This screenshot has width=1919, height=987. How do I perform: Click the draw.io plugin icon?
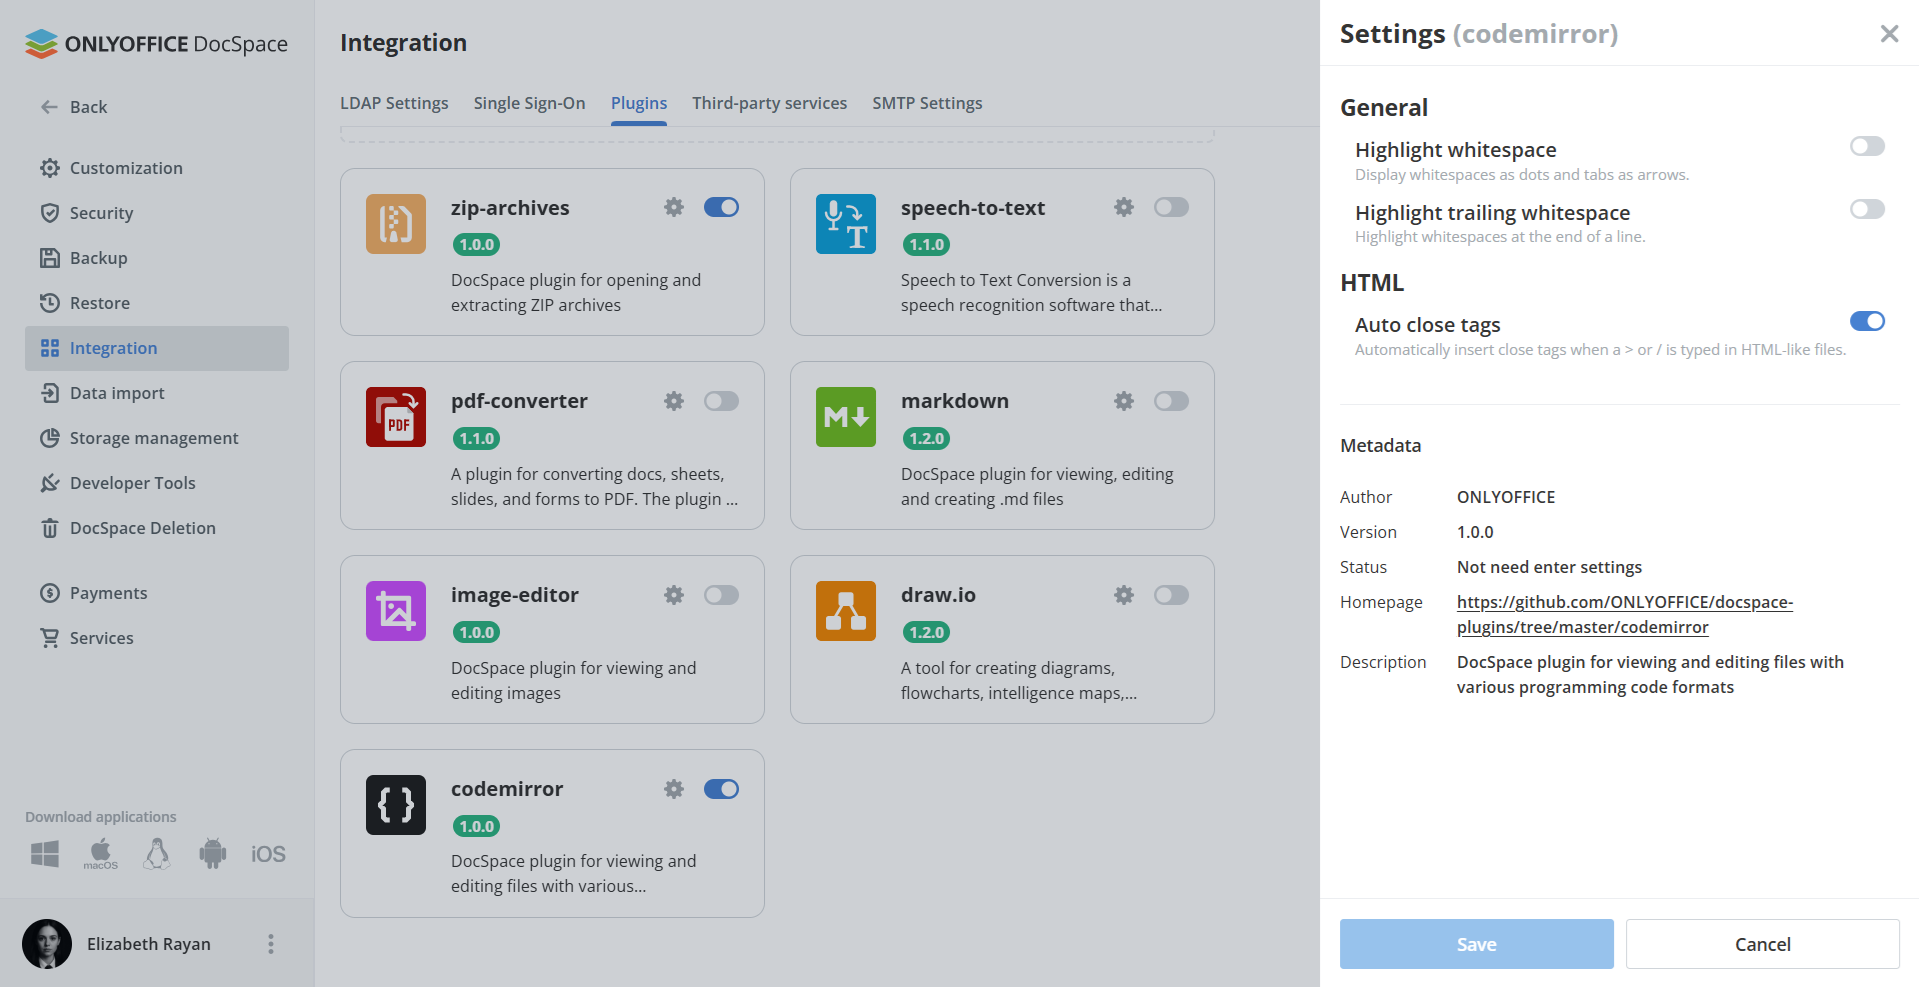[x=845, y=610]
